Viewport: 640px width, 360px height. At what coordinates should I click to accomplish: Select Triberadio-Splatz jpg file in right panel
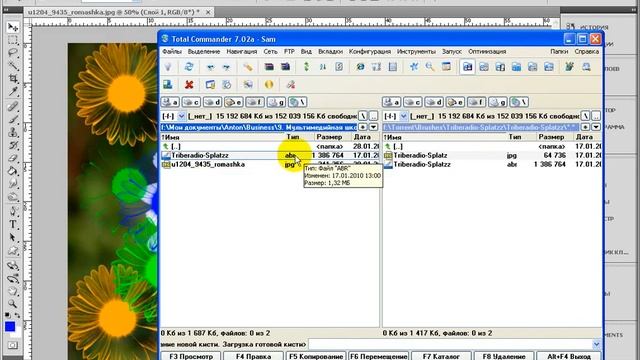tap(492, 156)
